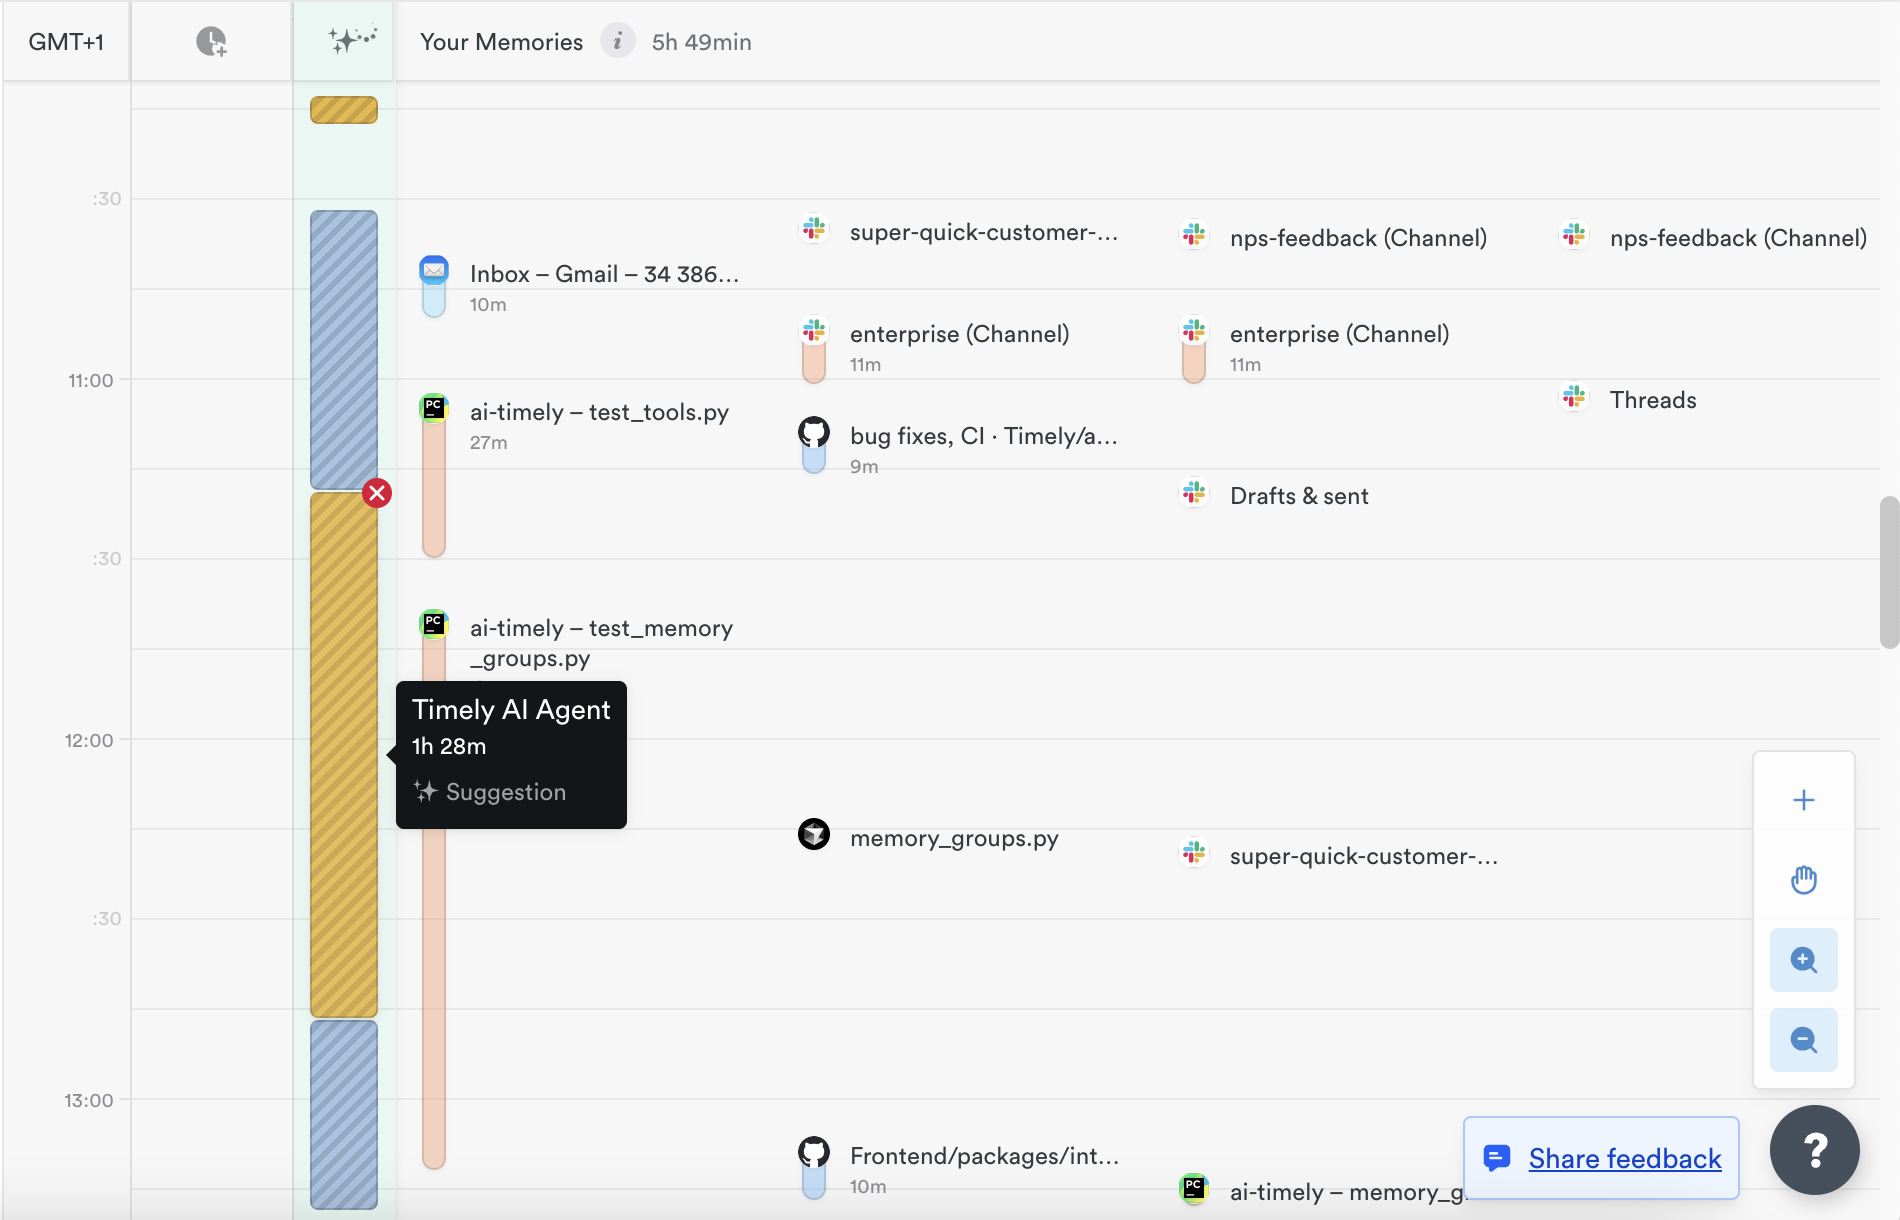Select the ai-timely test_tools.py memory

pos(598,412)
